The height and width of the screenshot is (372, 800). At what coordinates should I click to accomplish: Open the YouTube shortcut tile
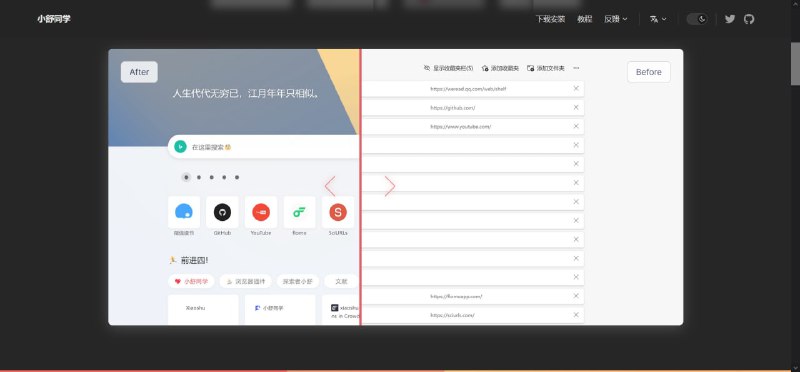(261, 212)
